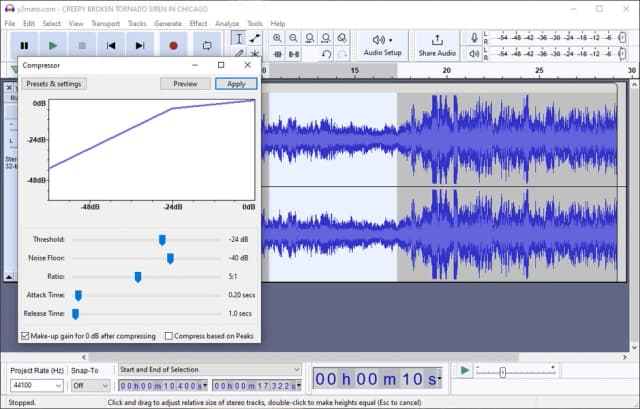Uncheck Make-up gain for 0 dB checkbox

[x=25, y=336]
